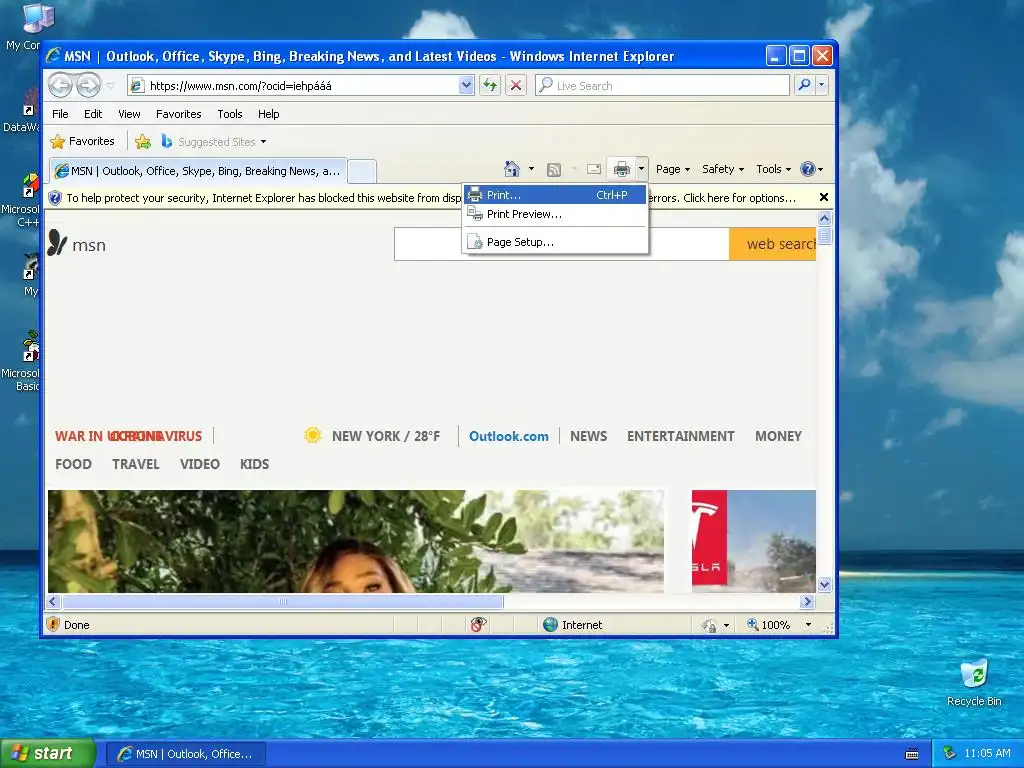
Task: Choose Print Preview... menu item
Action: 555,214
